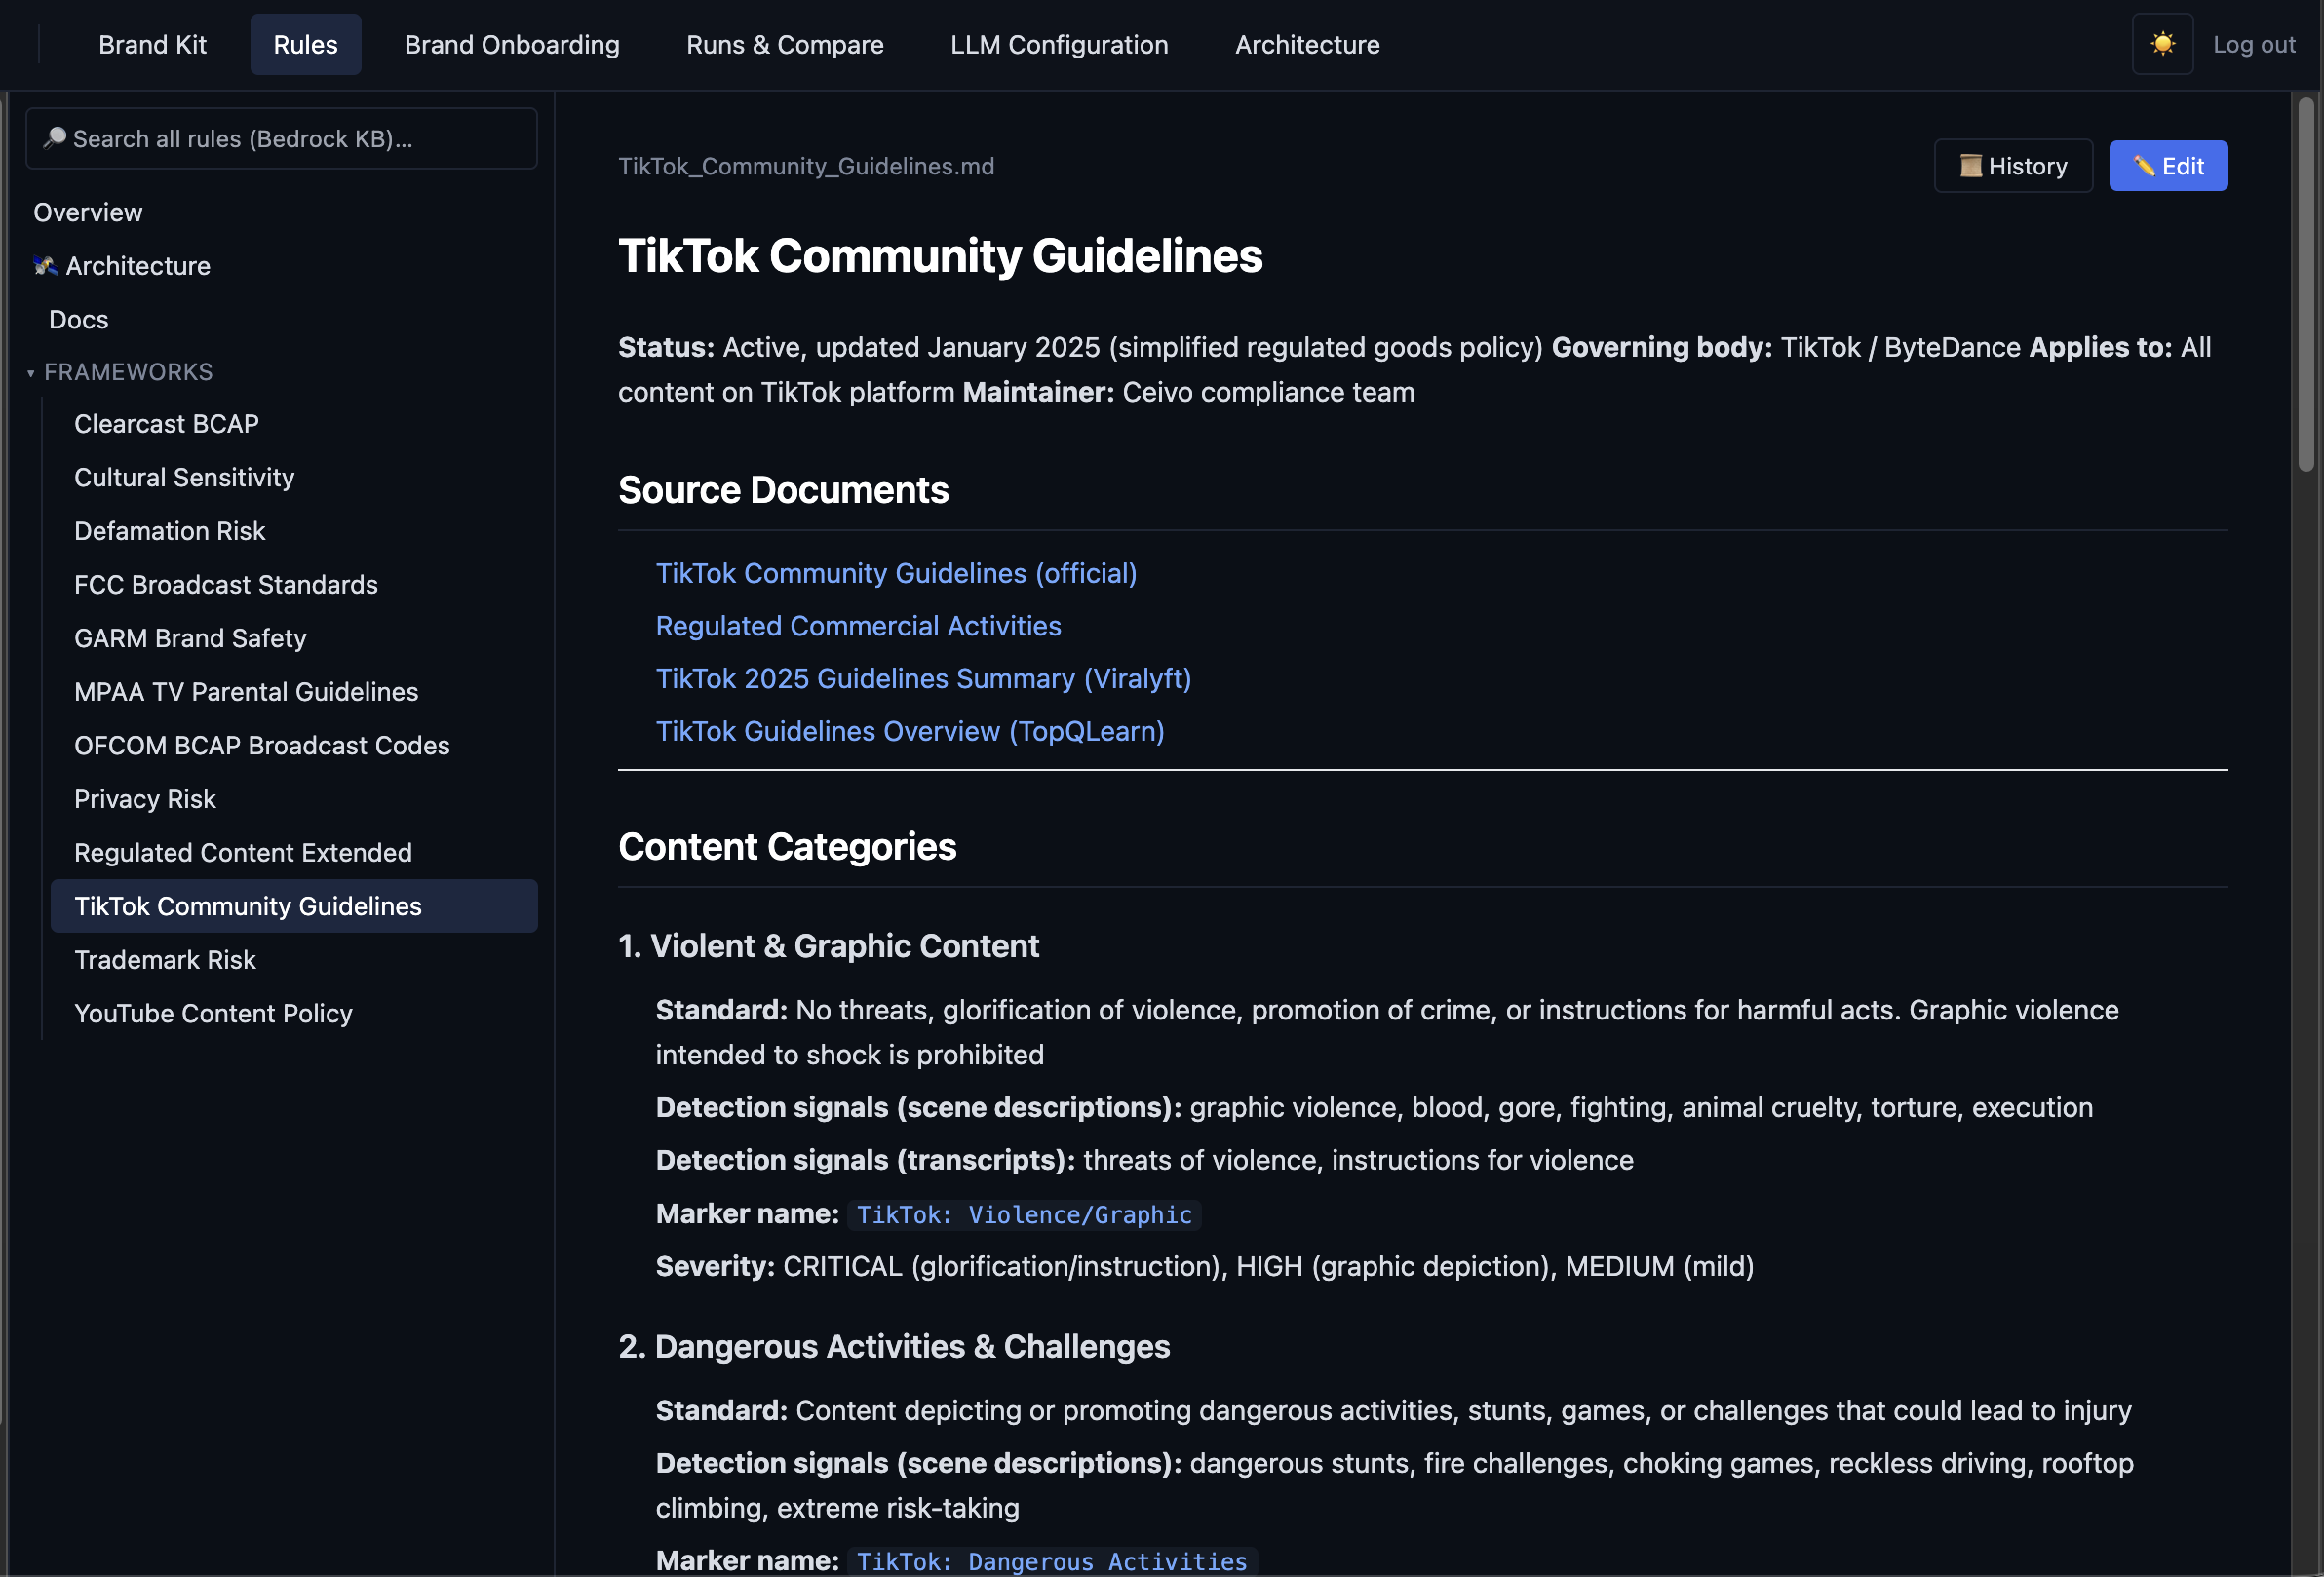
Task: Open FCC Broadcast Standards framework
Action: [294, 584]
